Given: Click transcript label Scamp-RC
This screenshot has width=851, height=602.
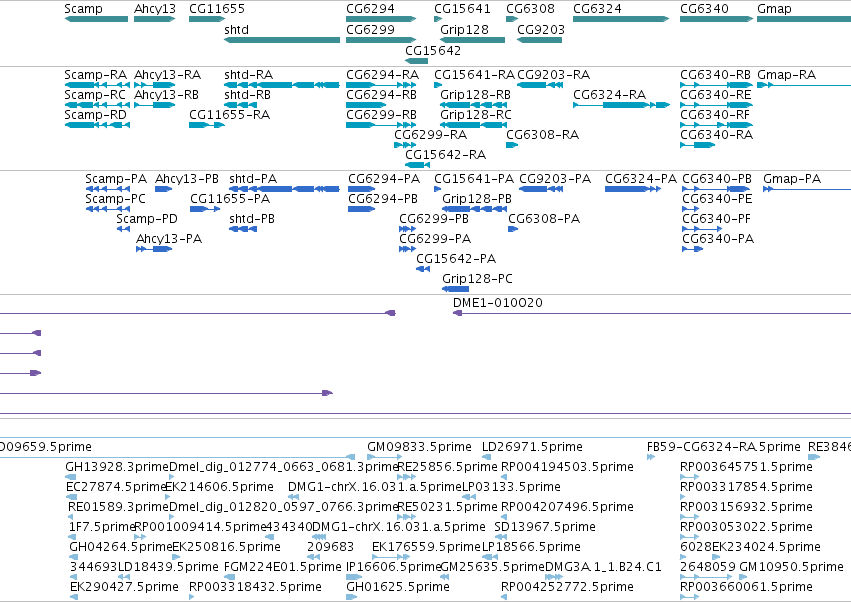Looking at the screenshot, I should [x=95, y=95].
